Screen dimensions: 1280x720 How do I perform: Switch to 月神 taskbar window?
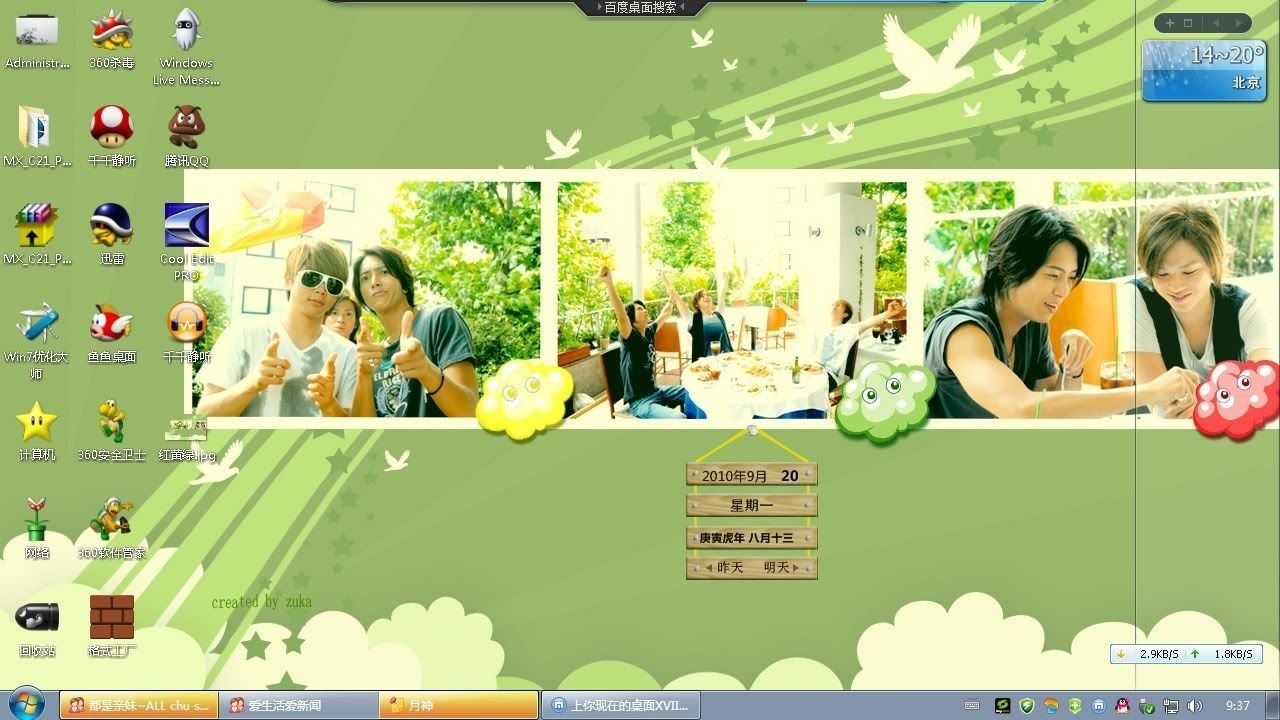[459, 705]
